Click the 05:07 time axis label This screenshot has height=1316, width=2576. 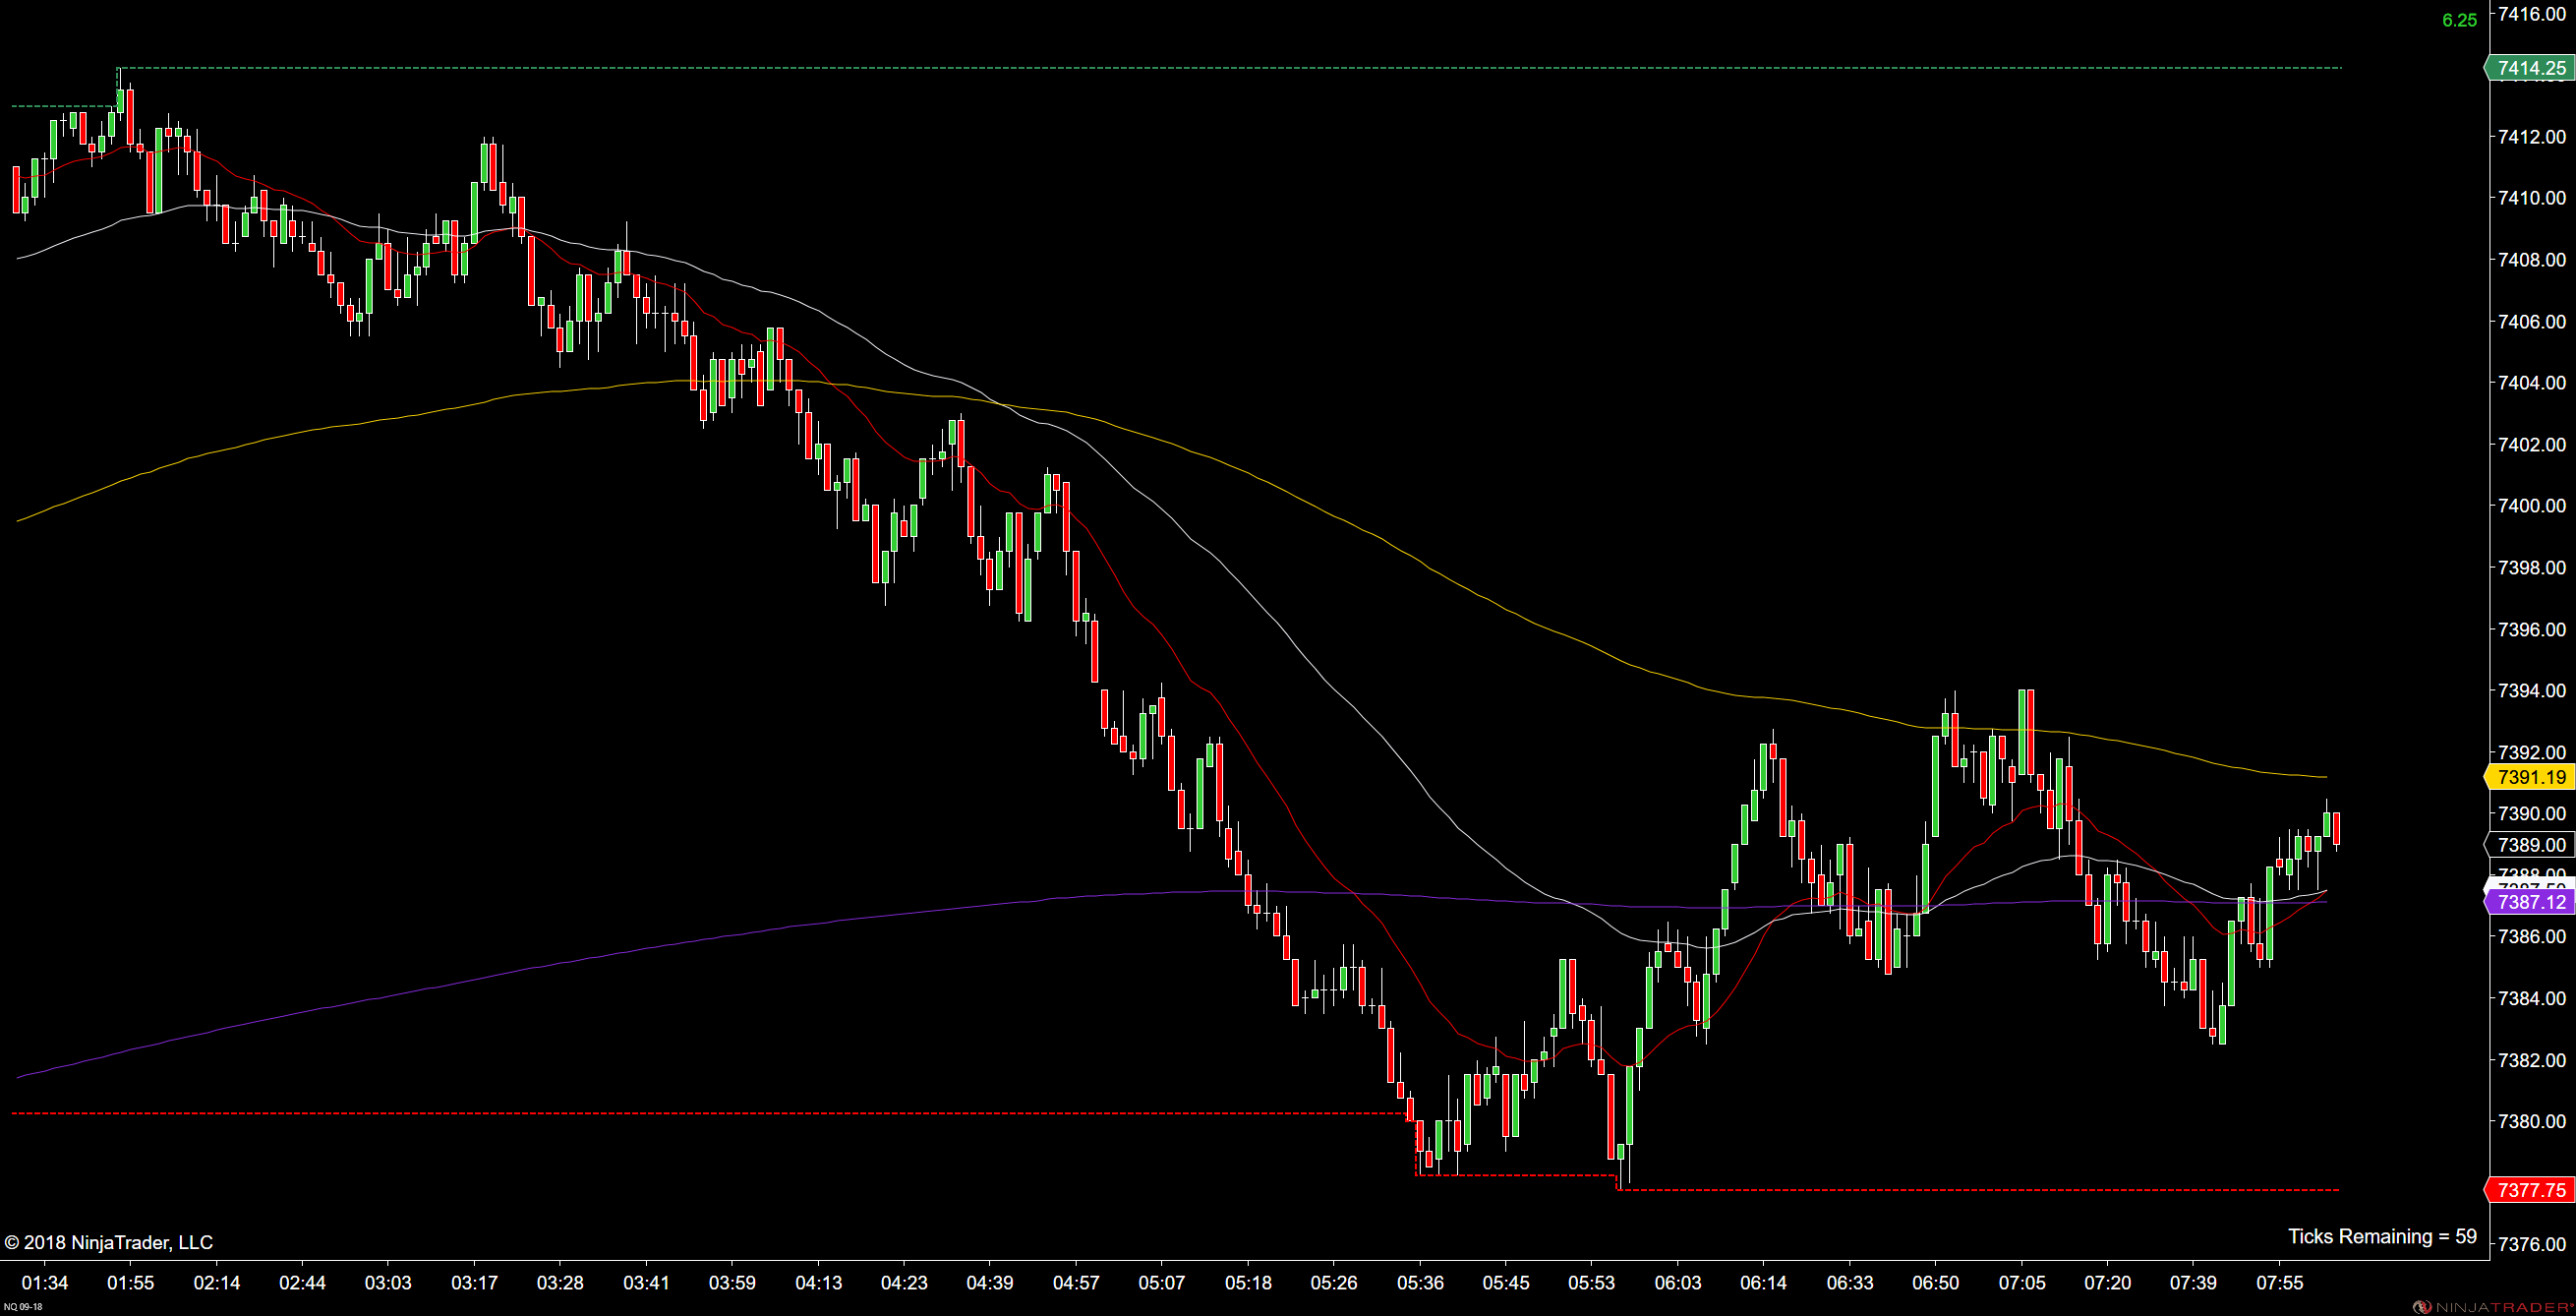[x=1162, y=1283]
